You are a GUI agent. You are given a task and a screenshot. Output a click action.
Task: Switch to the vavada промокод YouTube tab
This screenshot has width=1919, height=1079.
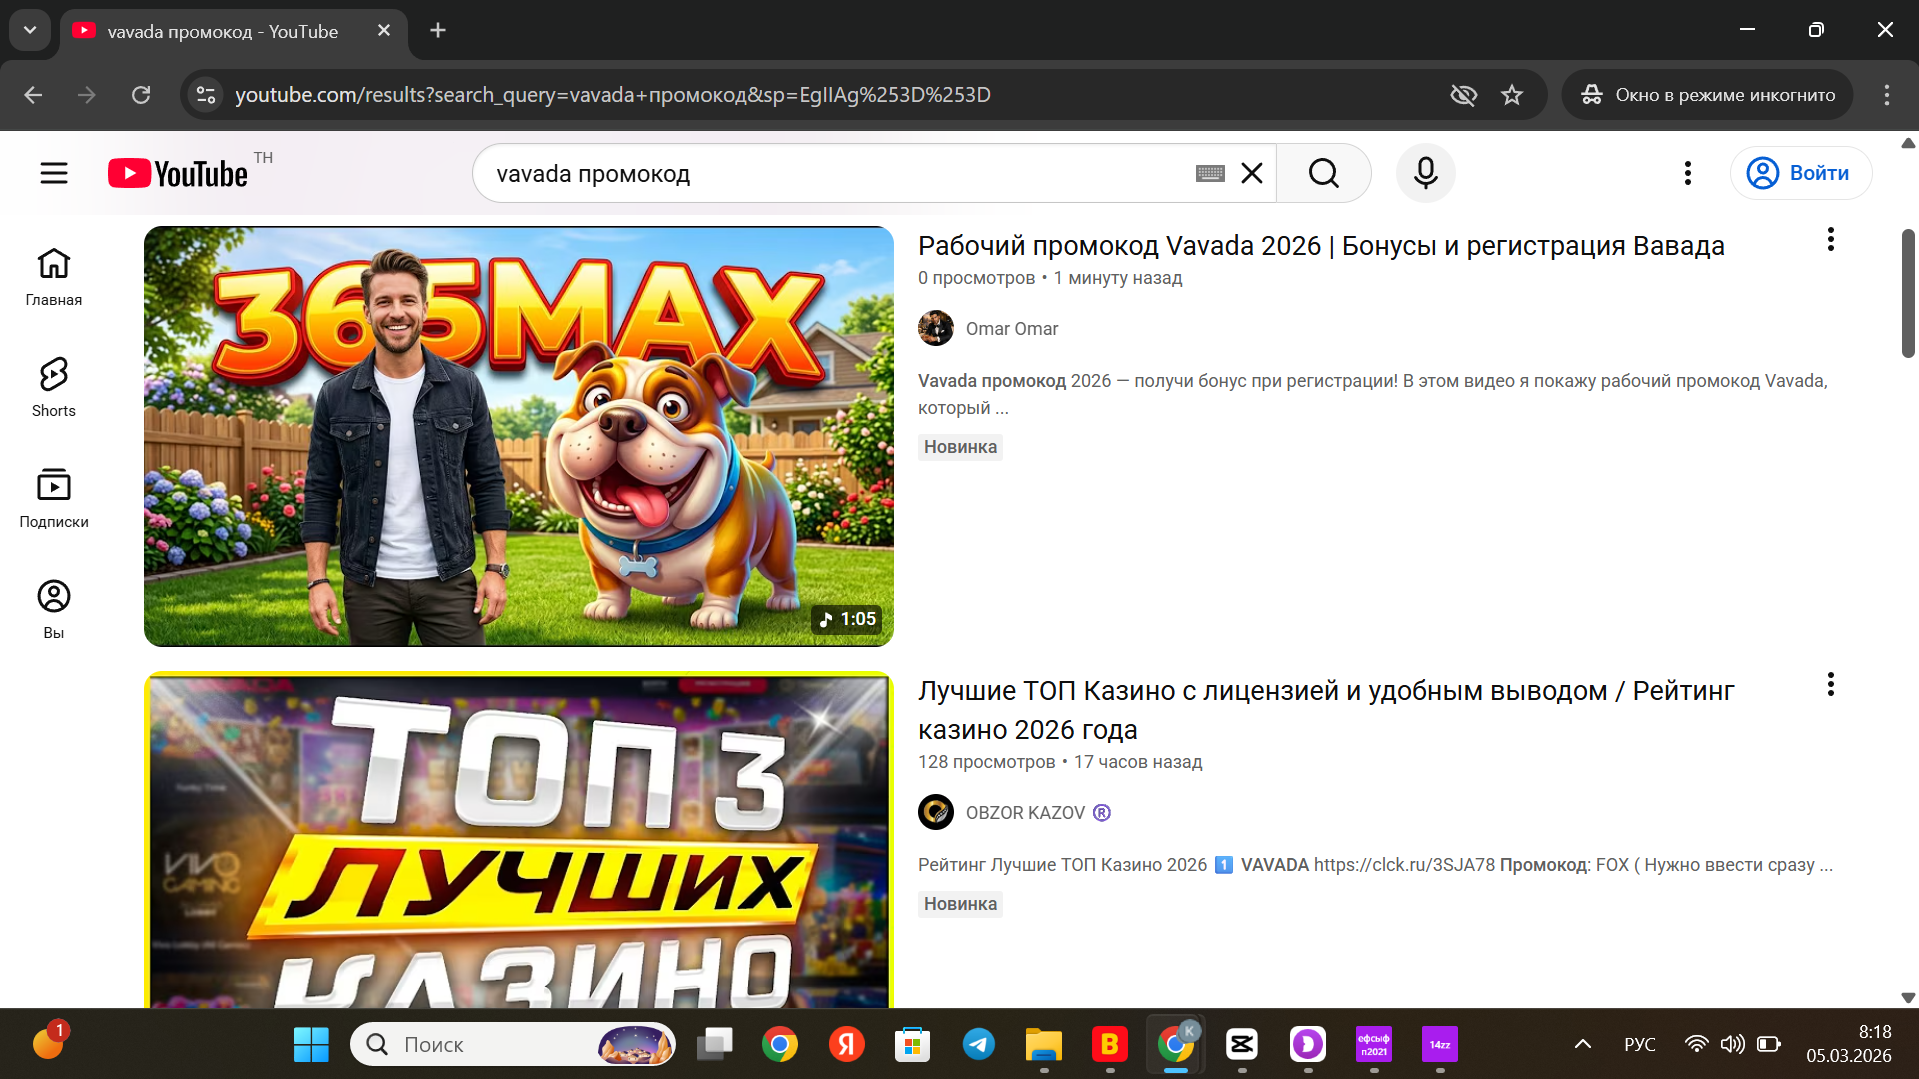click(x=223, y=31)
